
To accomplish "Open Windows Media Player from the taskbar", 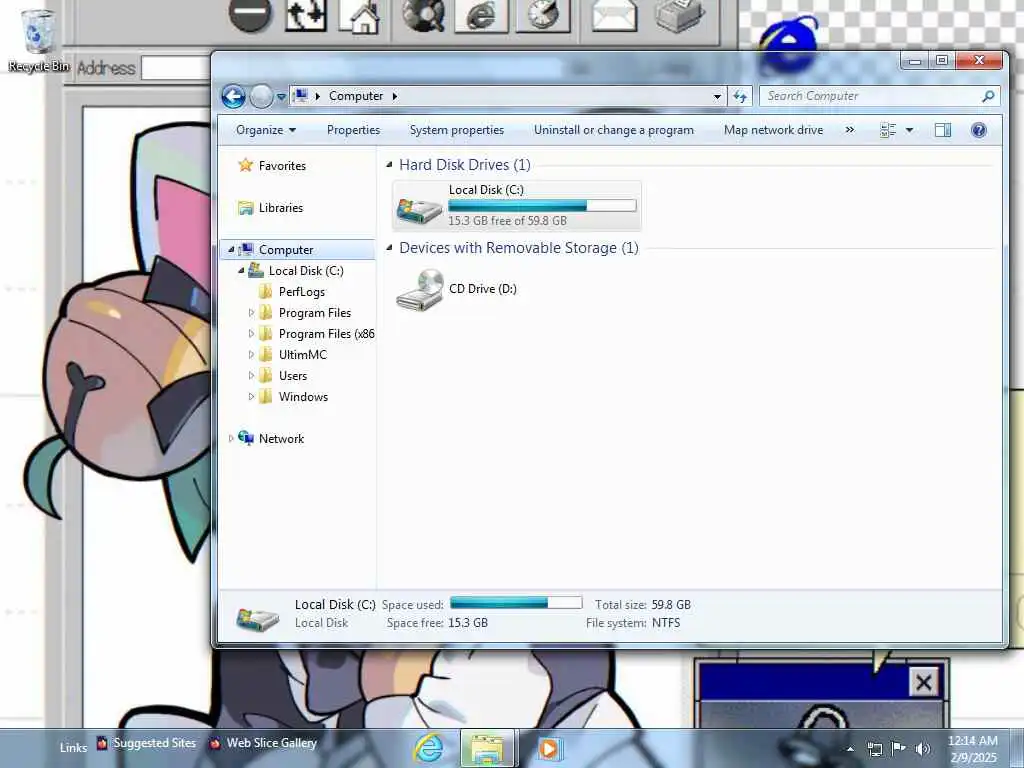I will pos(548,748).
